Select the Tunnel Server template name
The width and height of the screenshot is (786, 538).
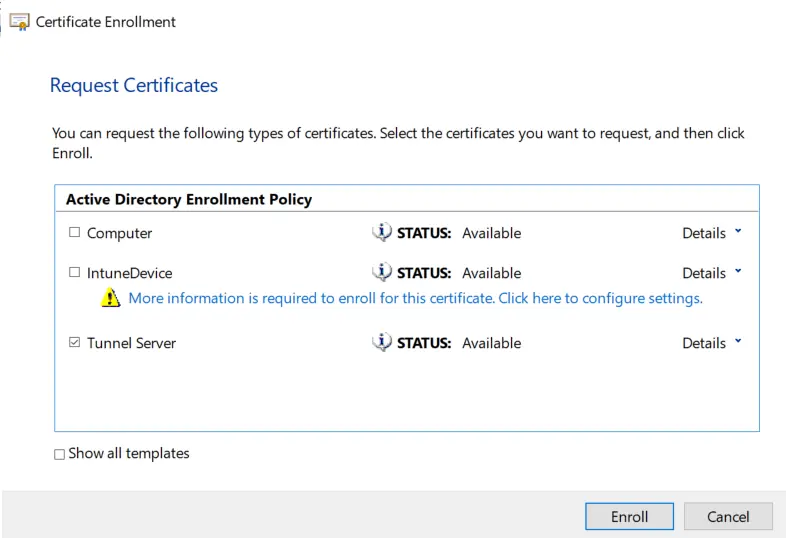tap(131, 343)
